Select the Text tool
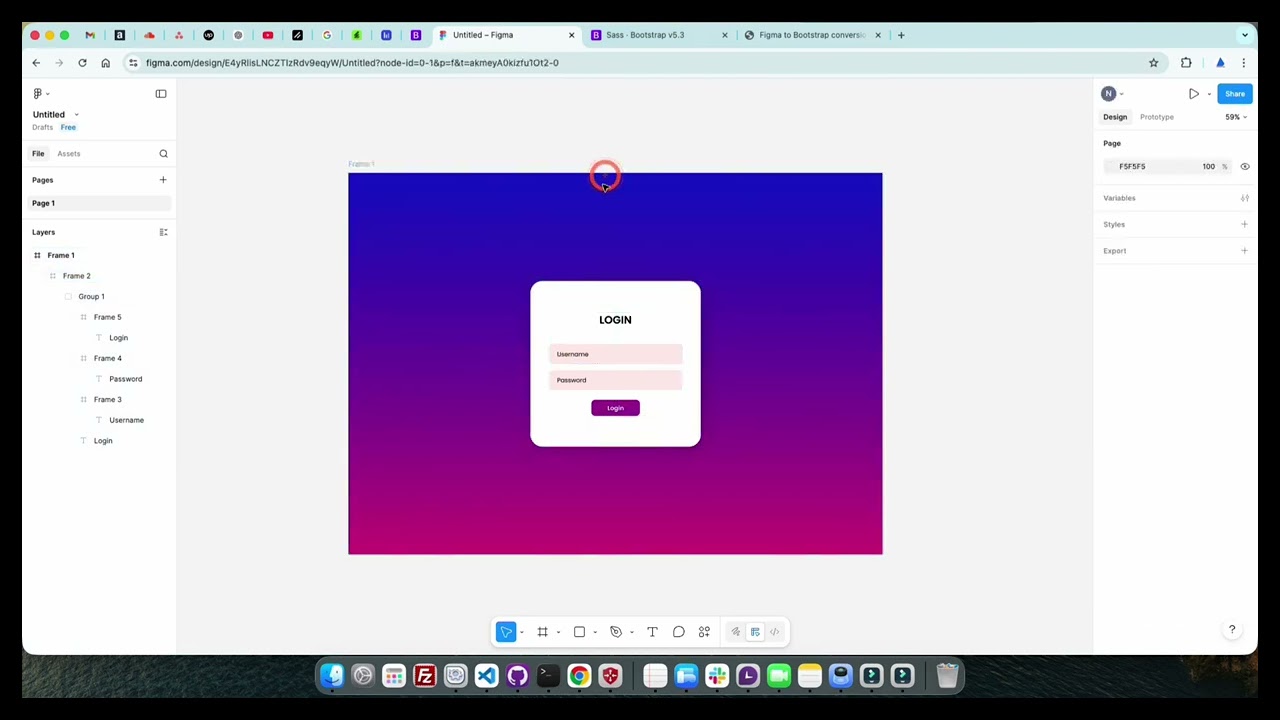Viewport: 1280px width, 720px height. 652,632
